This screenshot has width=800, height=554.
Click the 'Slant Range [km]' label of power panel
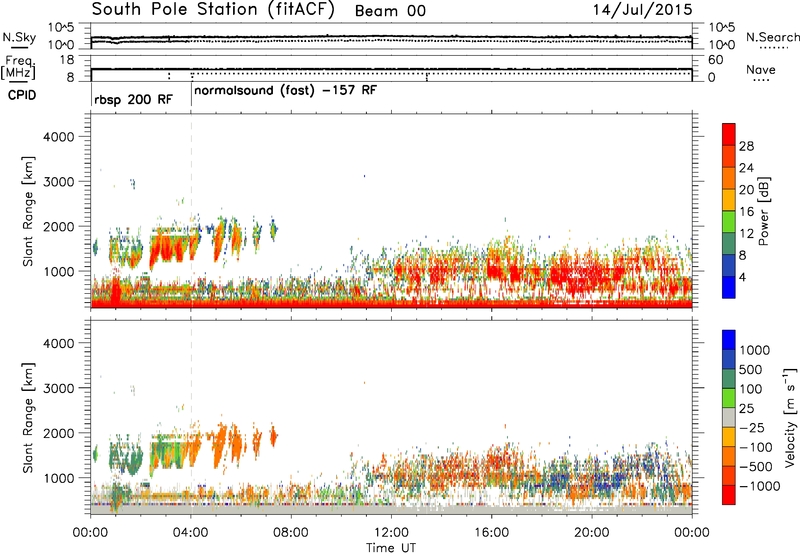(28, 212)
